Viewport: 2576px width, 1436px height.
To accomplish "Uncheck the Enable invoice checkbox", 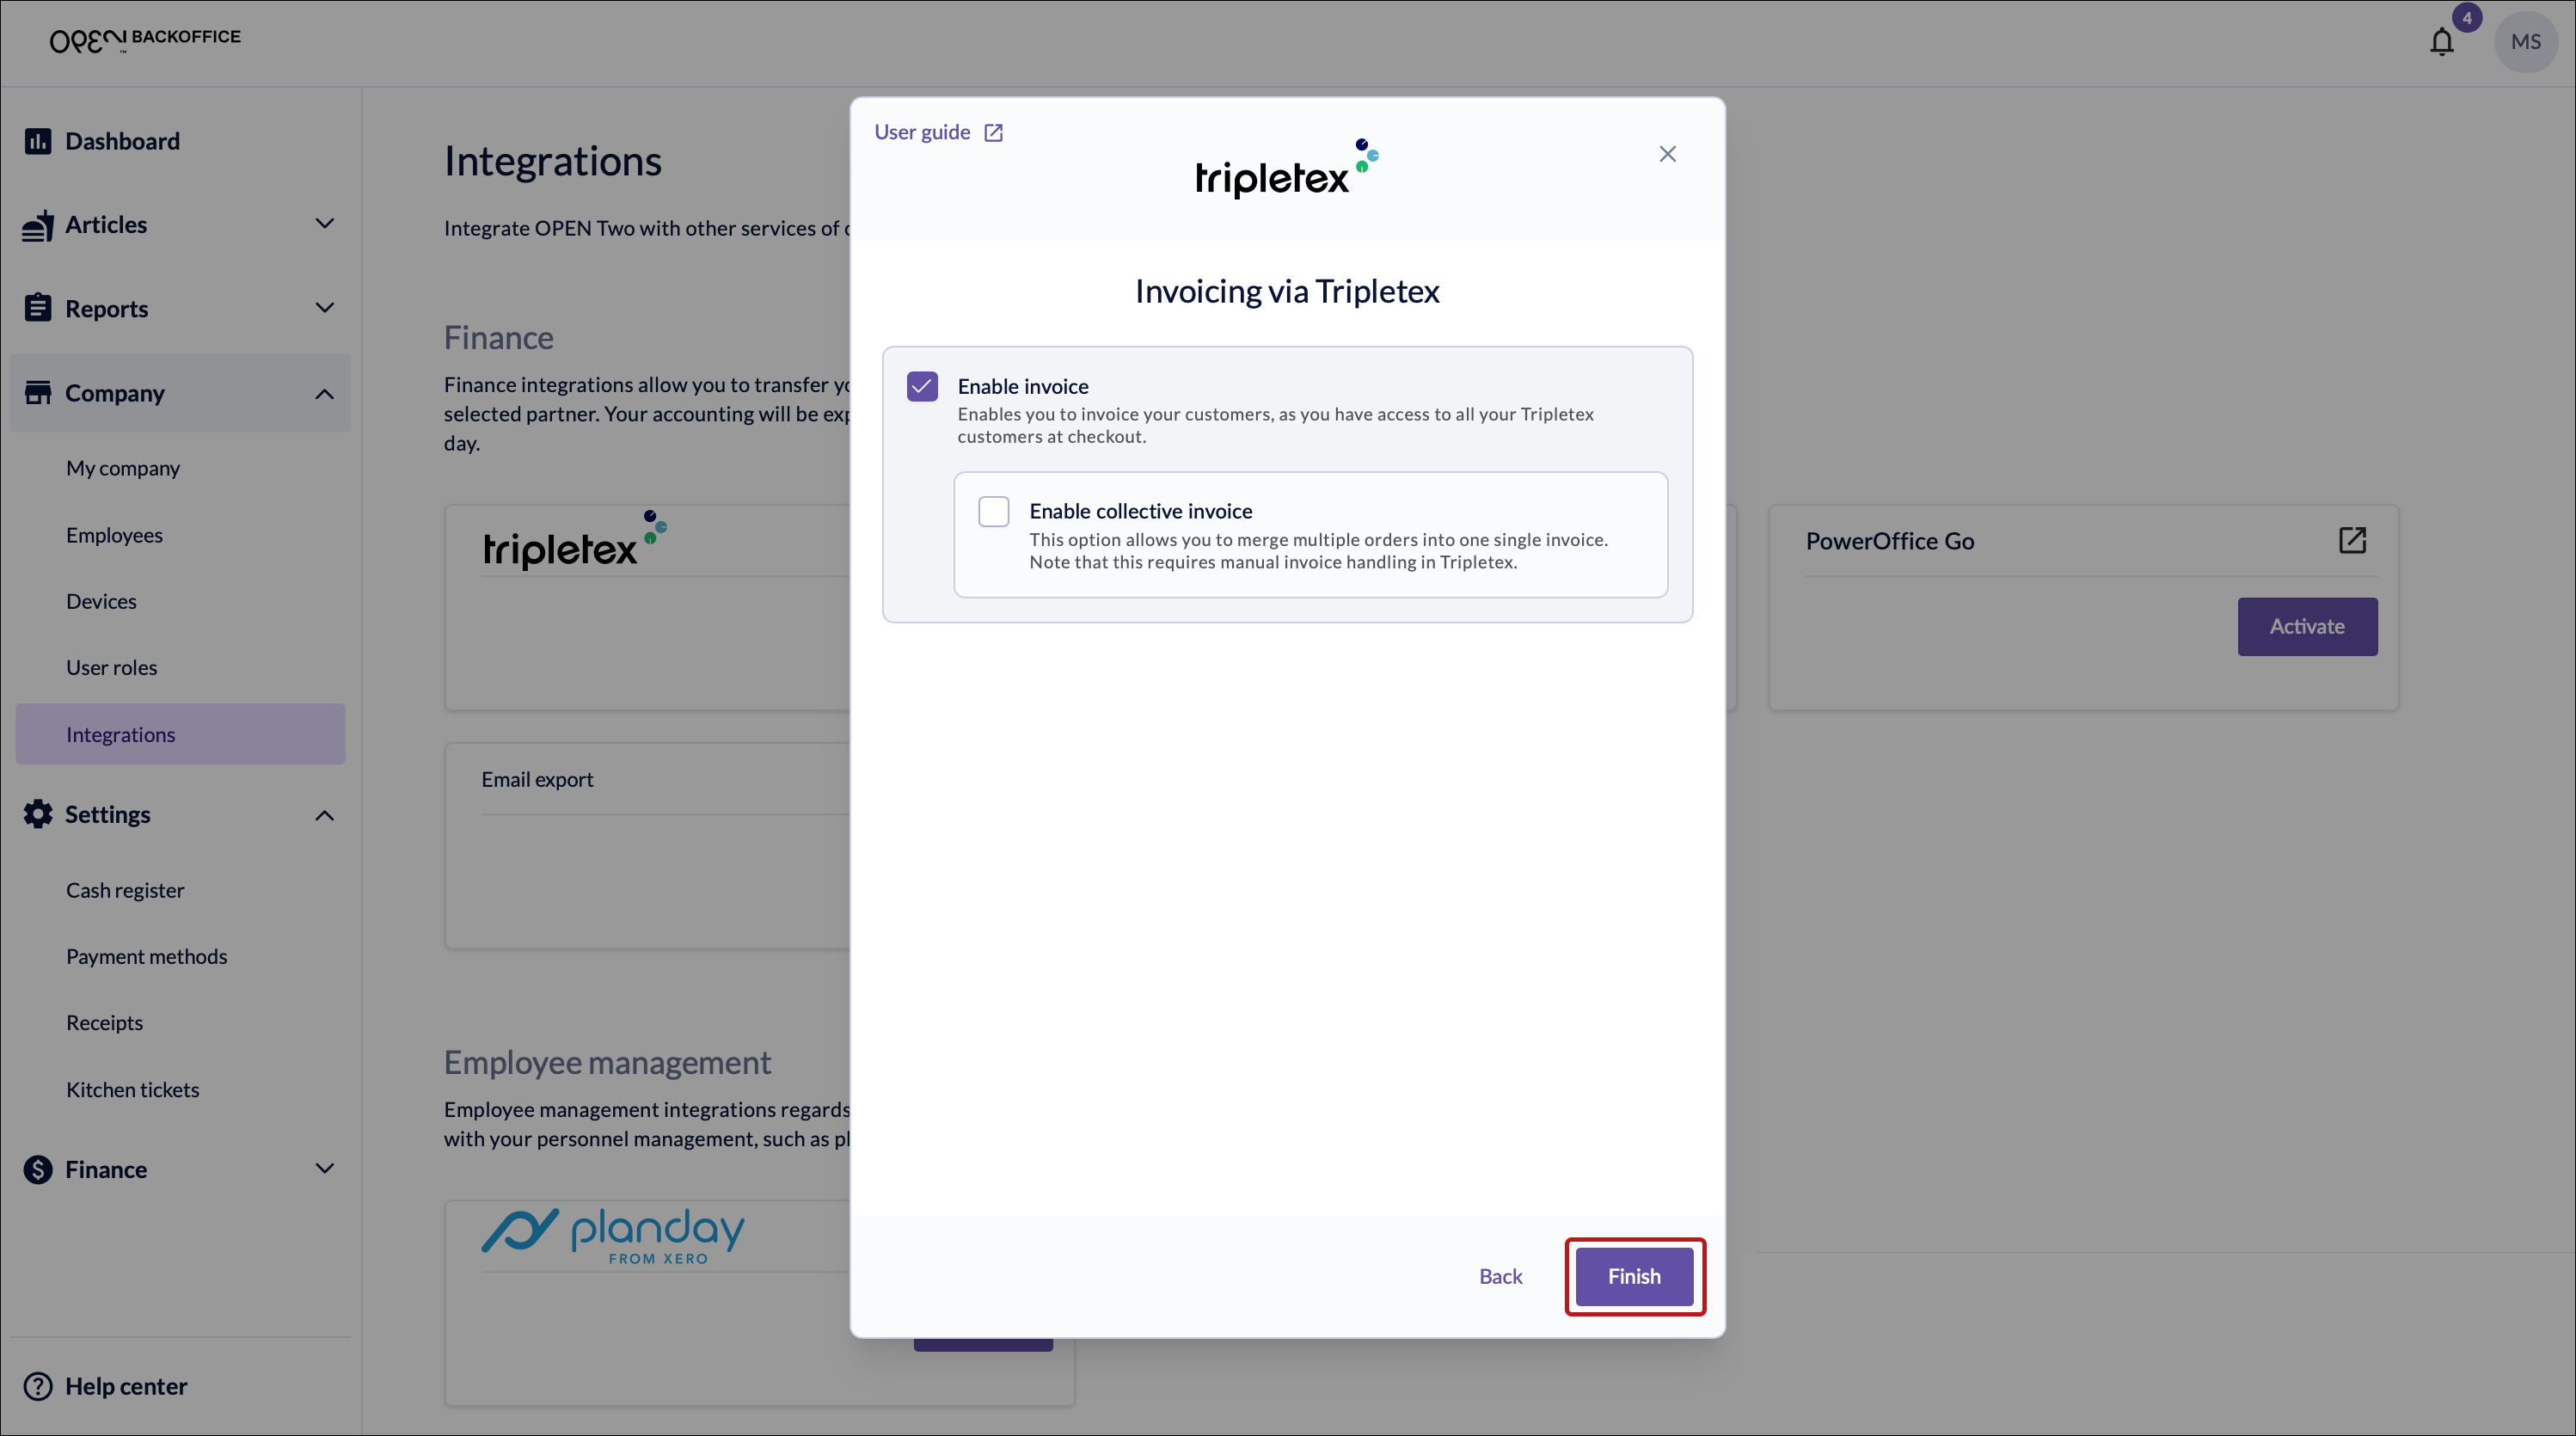I will (922, 387).
